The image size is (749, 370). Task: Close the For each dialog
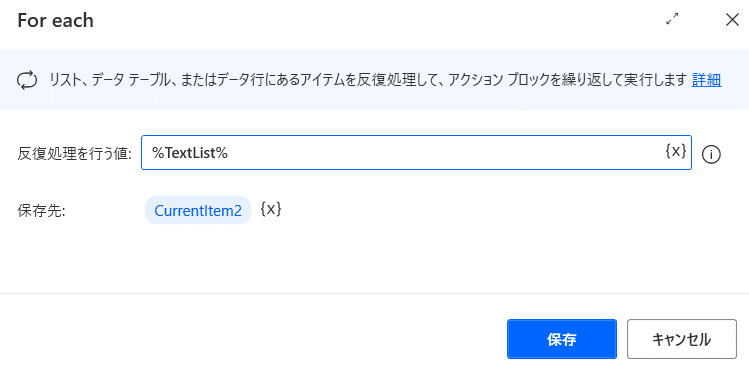click(732, 20)
